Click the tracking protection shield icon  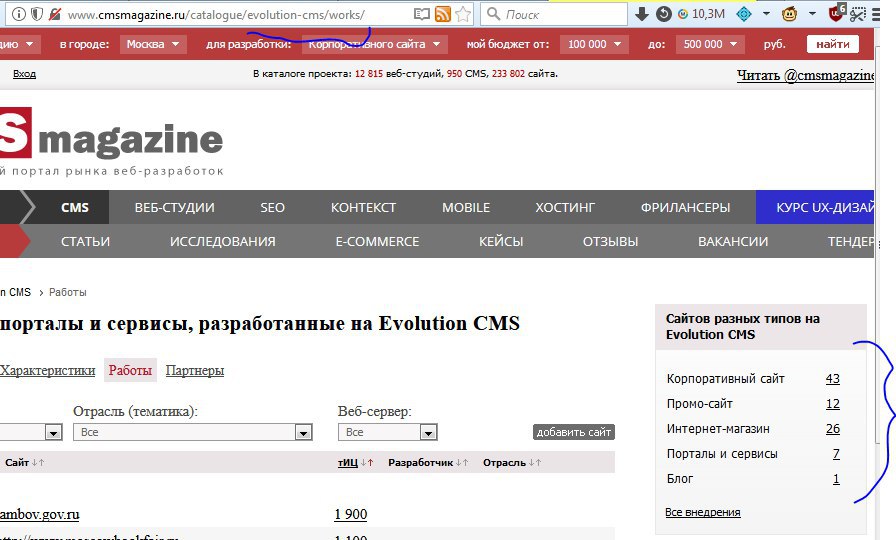coord(37,14)
